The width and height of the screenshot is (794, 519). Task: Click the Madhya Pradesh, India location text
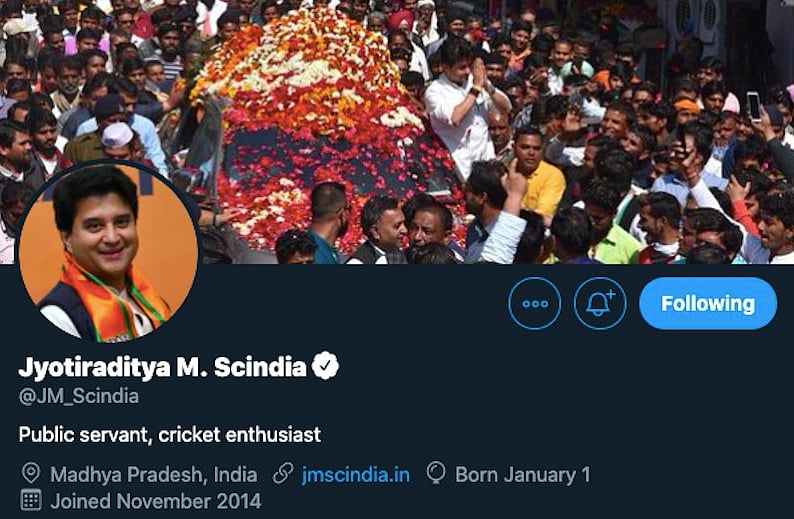click(153, 474)
